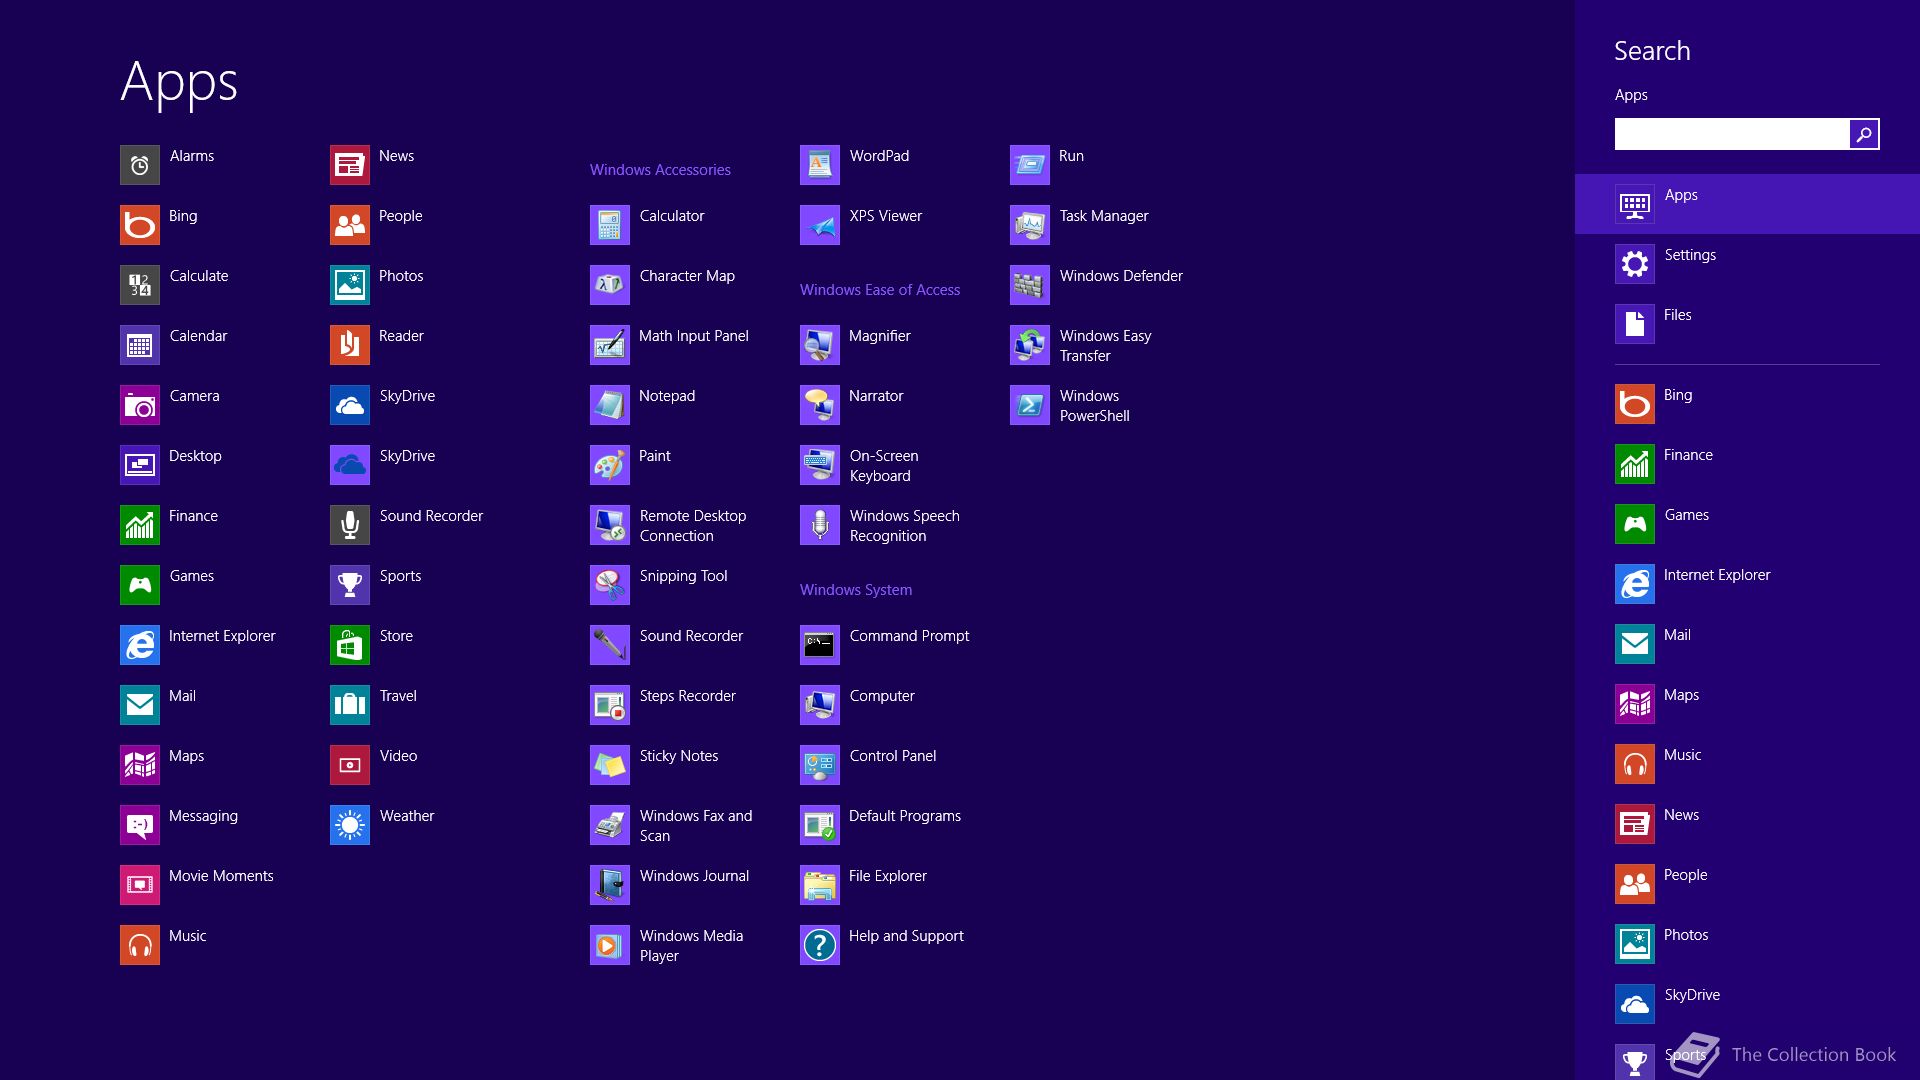Launch Windows Media Player icon
The width and height of the screenshot is (1920, 1080).
[610, 945]
